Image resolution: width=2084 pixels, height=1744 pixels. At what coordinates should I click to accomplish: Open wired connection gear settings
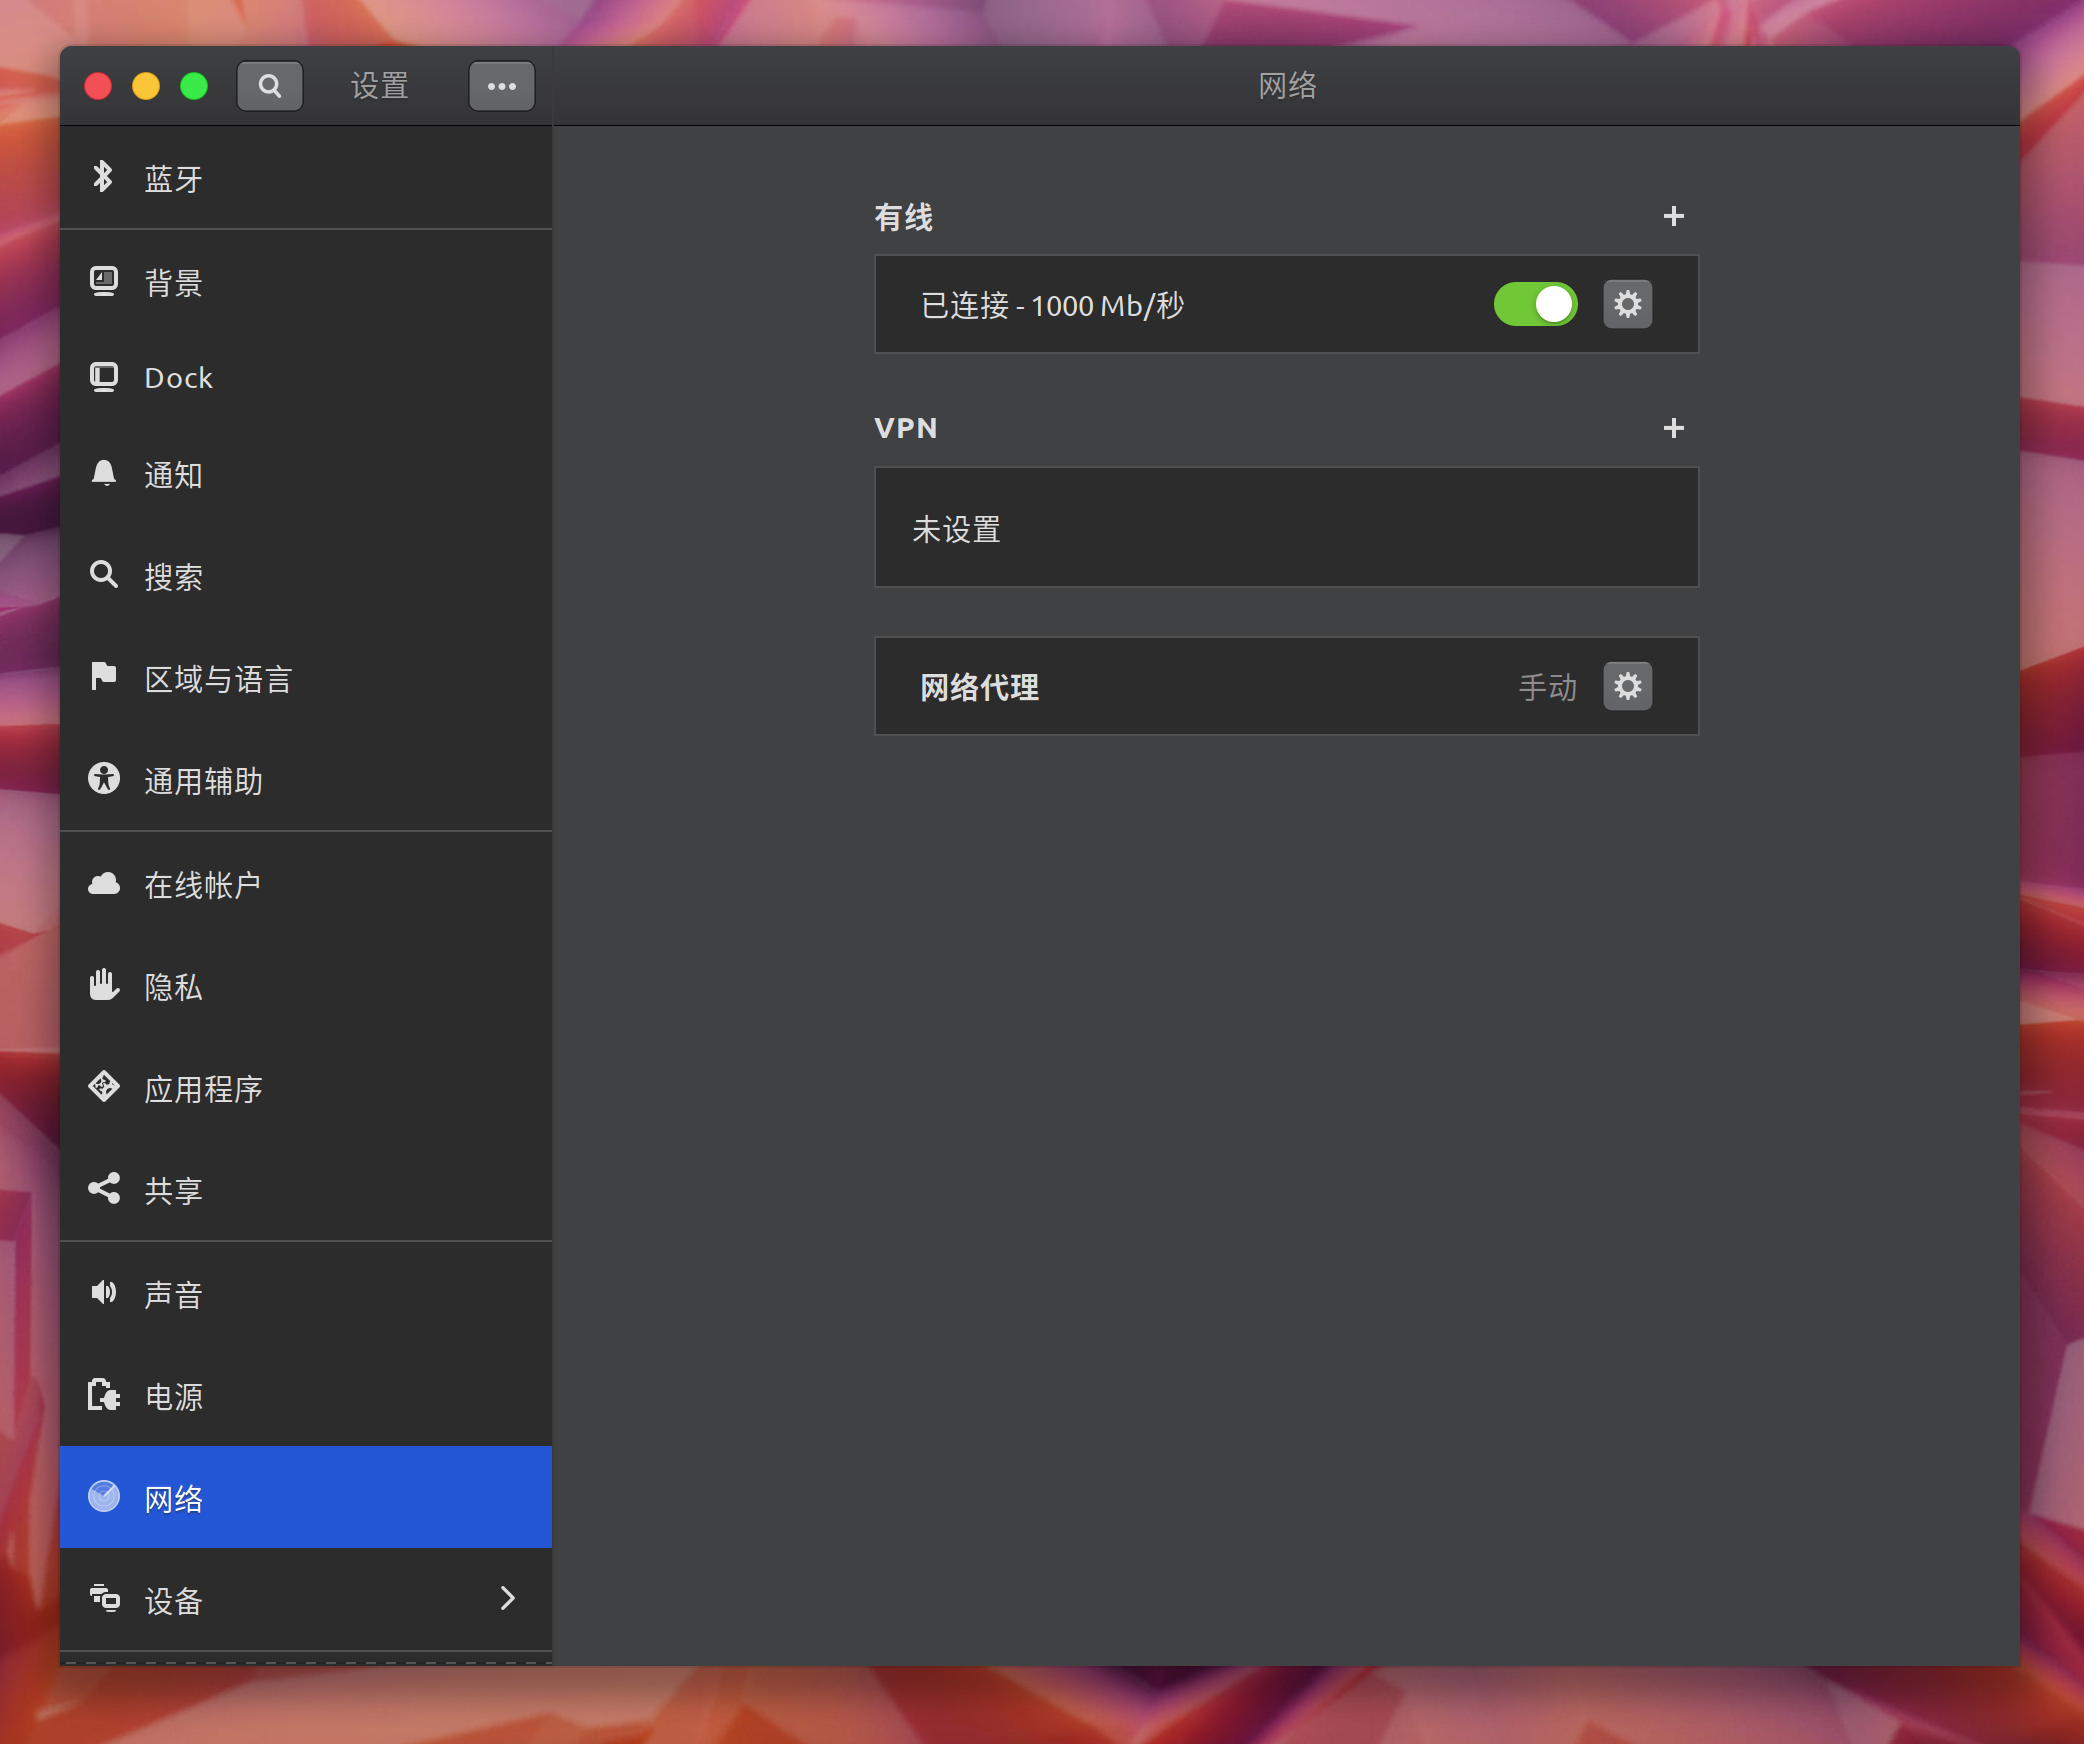coord(1627,304)
